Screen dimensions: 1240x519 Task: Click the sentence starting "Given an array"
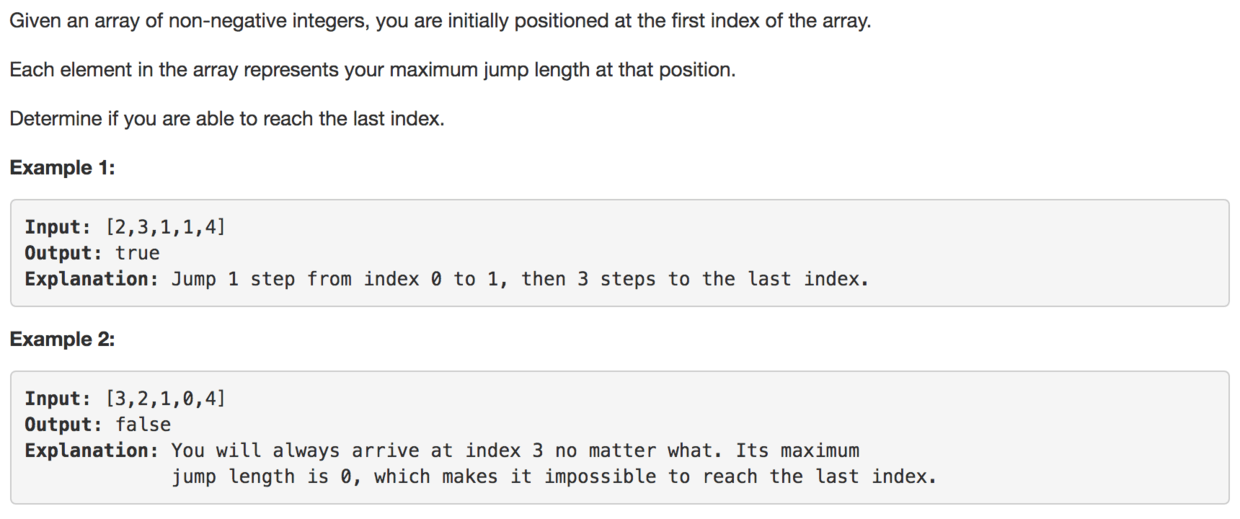(440, 21)
